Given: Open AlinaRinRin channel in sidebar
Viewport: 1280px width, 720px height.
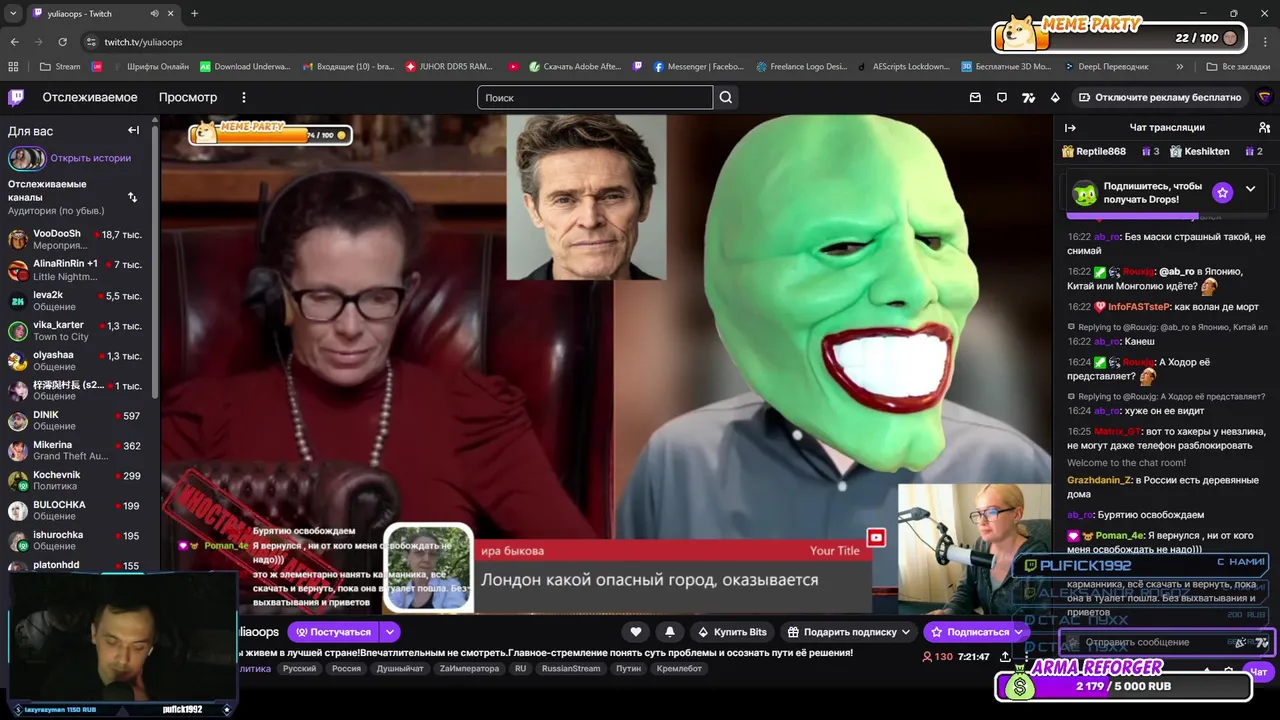Looking at the screenshot, I should click(x=76, y=270).
